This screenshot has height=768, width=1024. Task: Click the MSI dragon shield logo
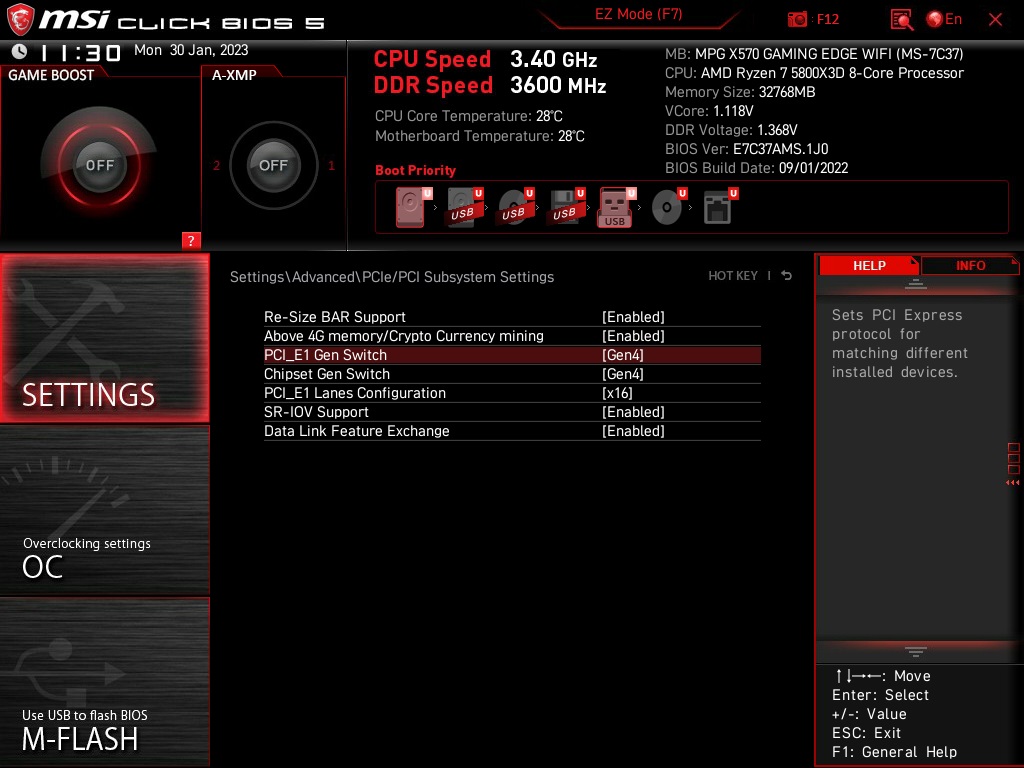click(20, 19)
